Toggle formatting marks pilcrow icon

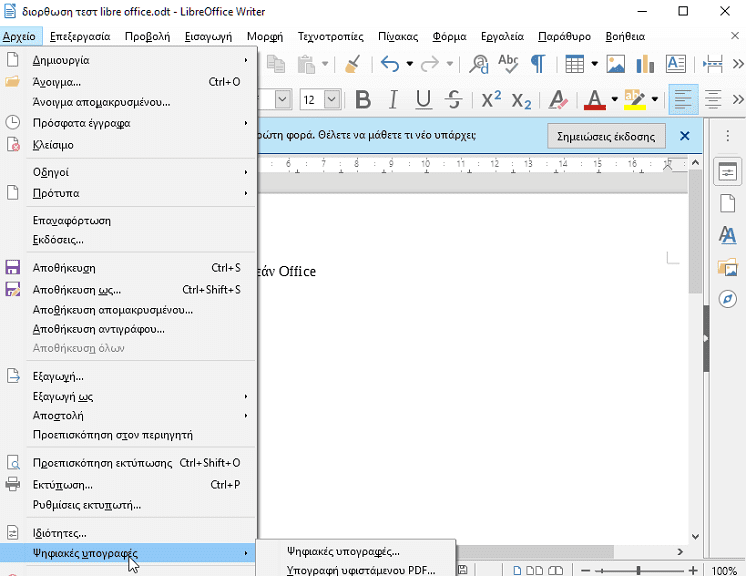[x=538, y=64]
